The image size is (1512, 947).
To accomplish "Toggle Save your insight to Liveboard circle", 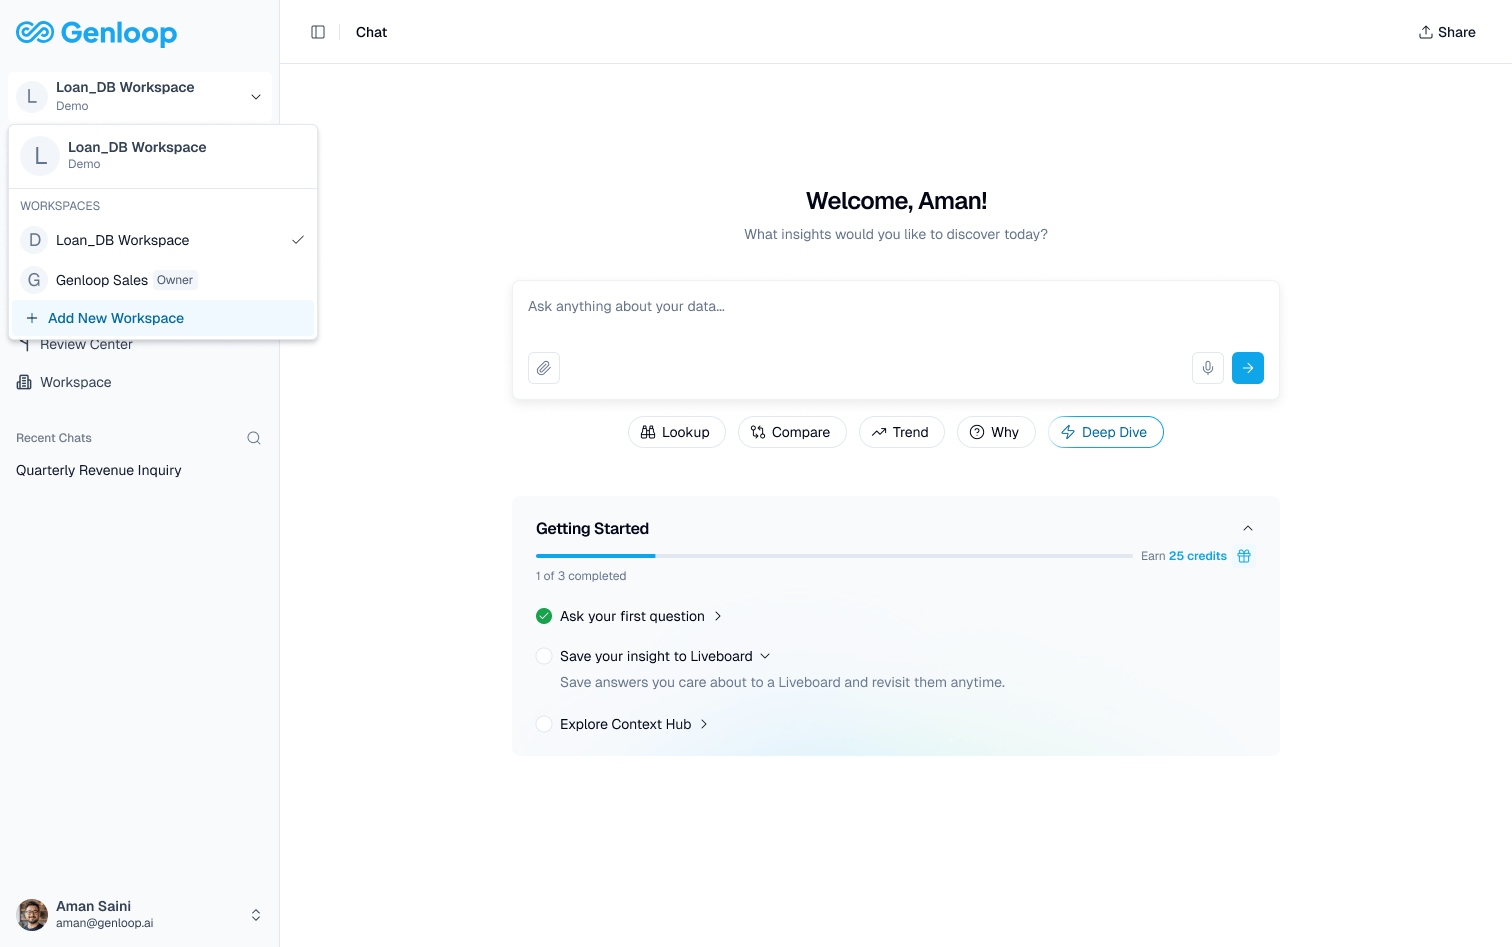I will (544, 656).
